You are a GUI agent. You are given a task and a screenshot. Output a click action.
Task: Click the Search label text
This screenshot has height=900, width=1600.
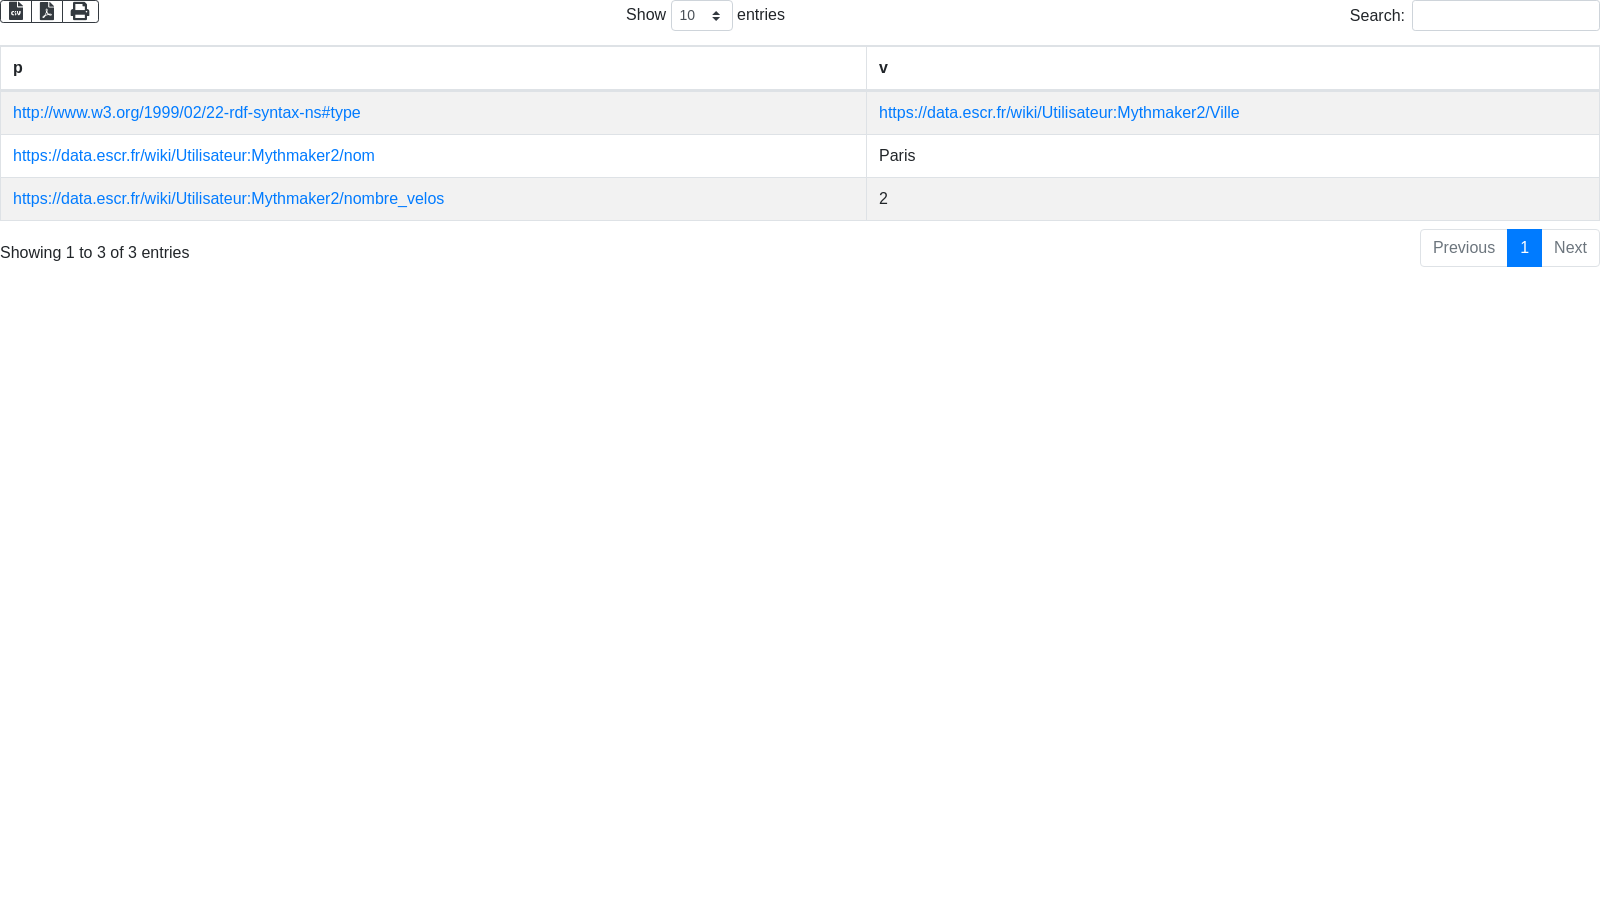(x=1376, y=16)
